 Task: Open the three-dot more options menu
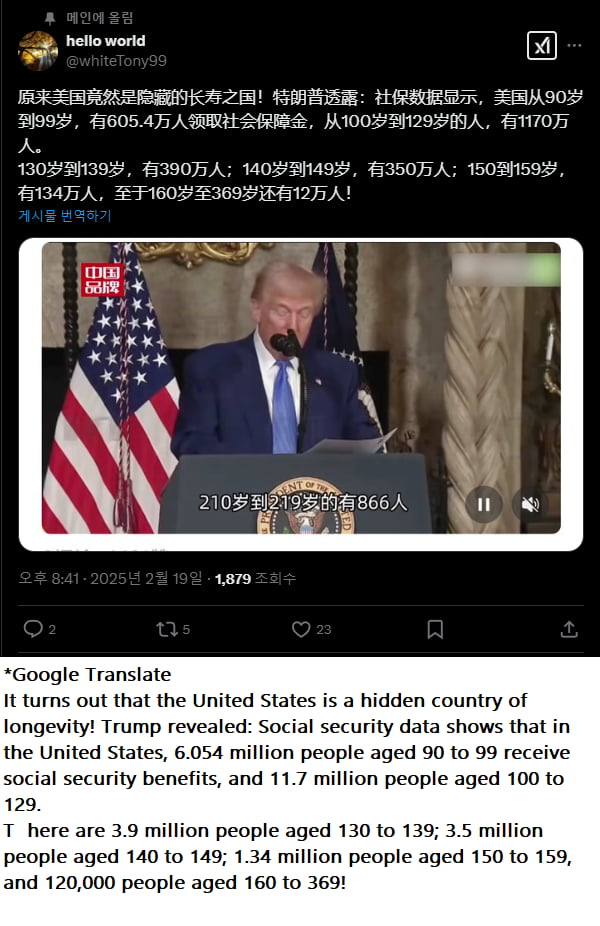[x=574, y=45]
